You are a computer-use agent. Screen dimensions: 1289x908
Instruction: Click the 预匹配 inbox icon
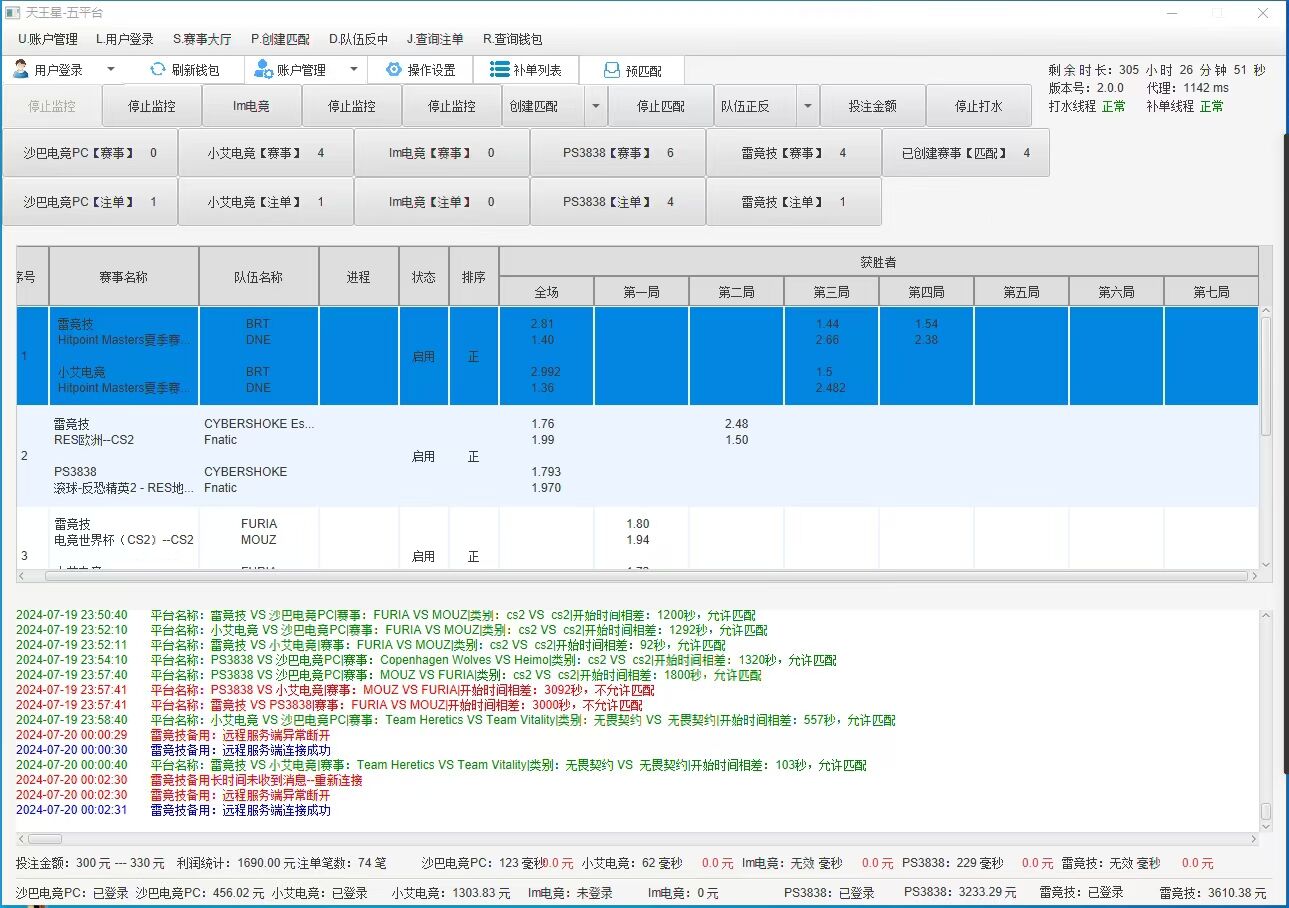612,71
